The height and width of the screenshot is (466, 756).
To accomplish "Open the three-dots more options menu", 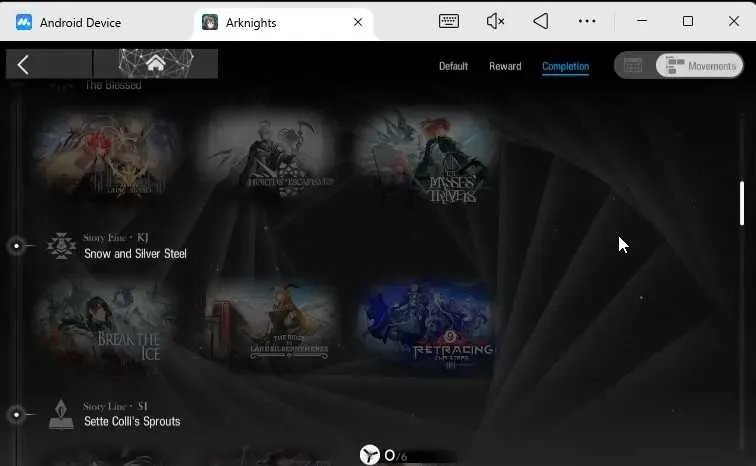I will point(587,21).
